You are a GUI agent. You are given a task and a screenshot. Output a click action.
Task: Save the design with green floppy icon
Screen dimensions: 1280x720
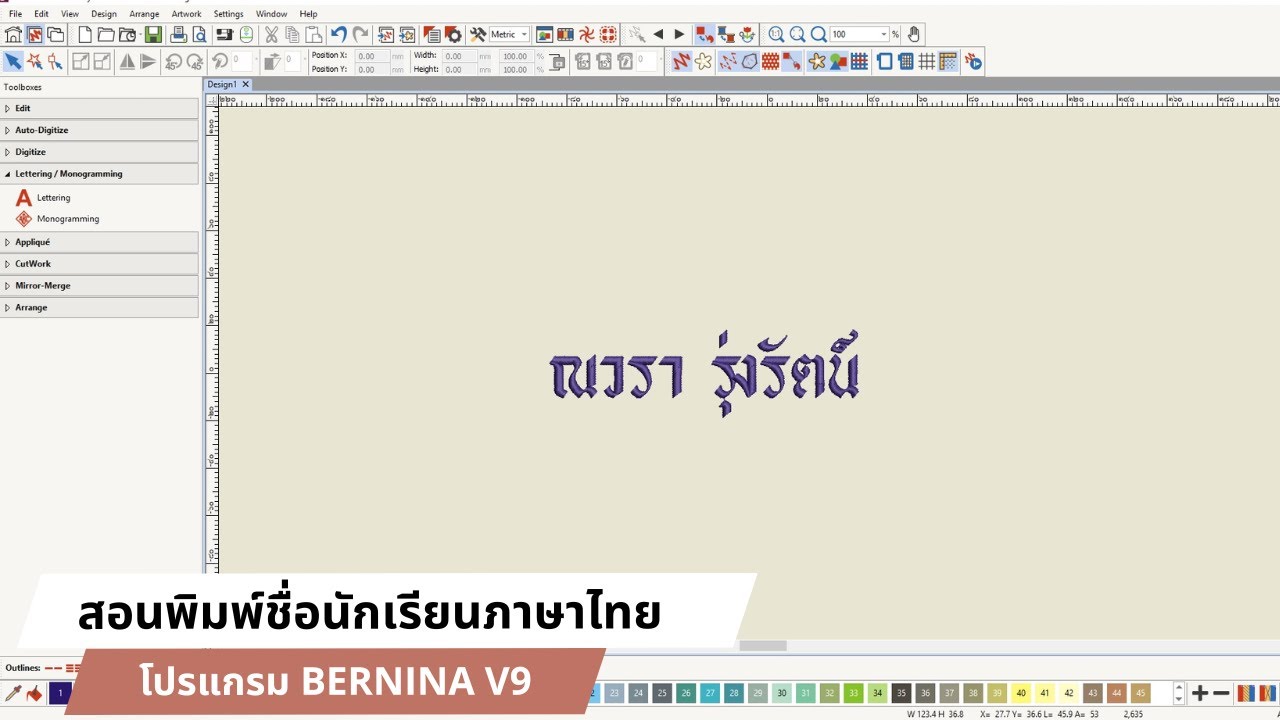pyautogui.click(x=153, y=34)
